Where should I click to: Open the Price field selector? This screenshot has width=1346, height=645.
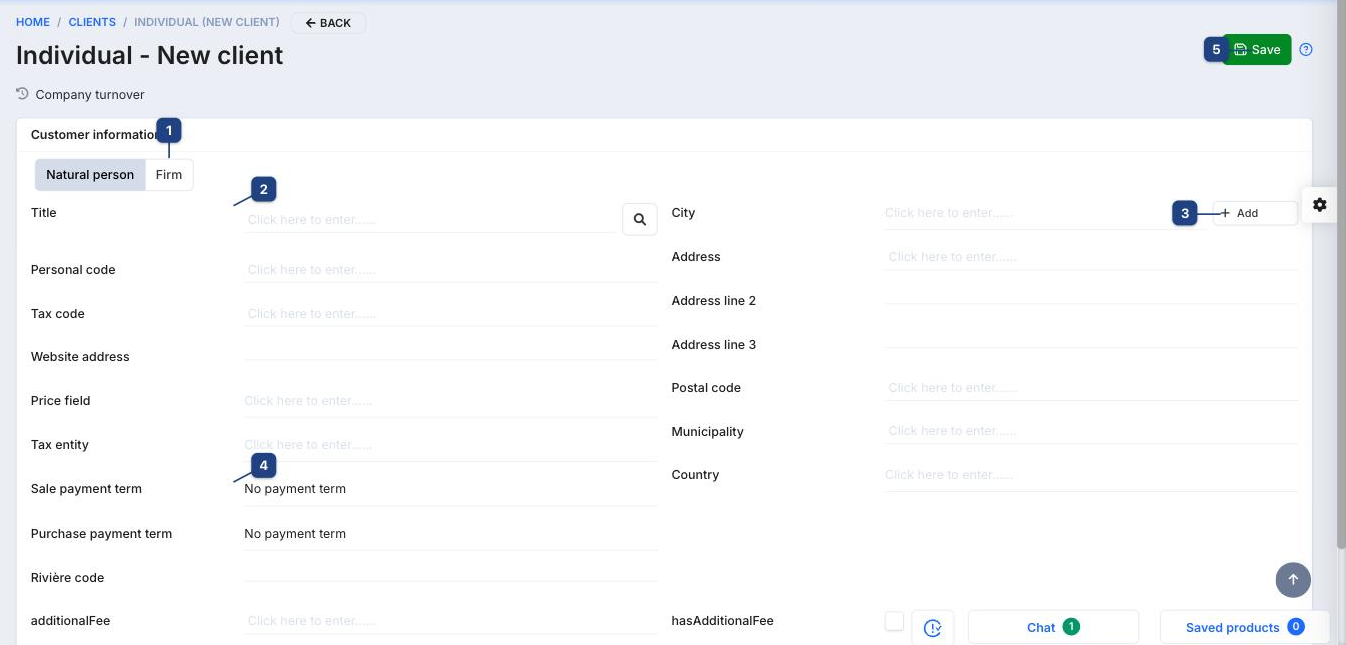pos(450,401)
